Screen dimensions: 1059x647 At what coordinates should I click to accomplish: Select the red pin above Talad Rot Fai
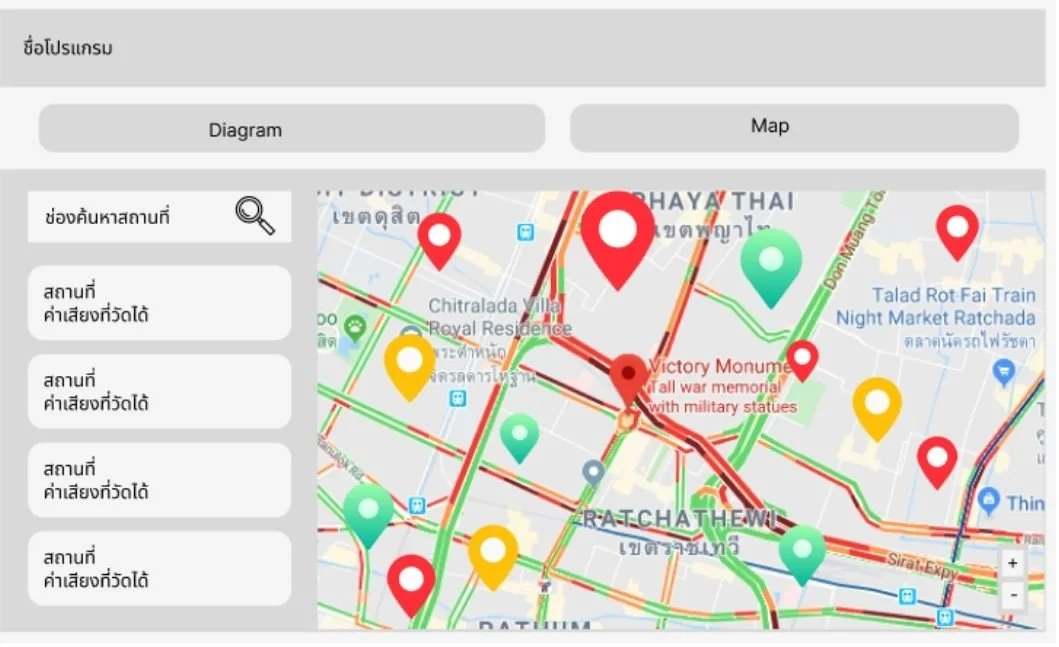tap(957, 233)
